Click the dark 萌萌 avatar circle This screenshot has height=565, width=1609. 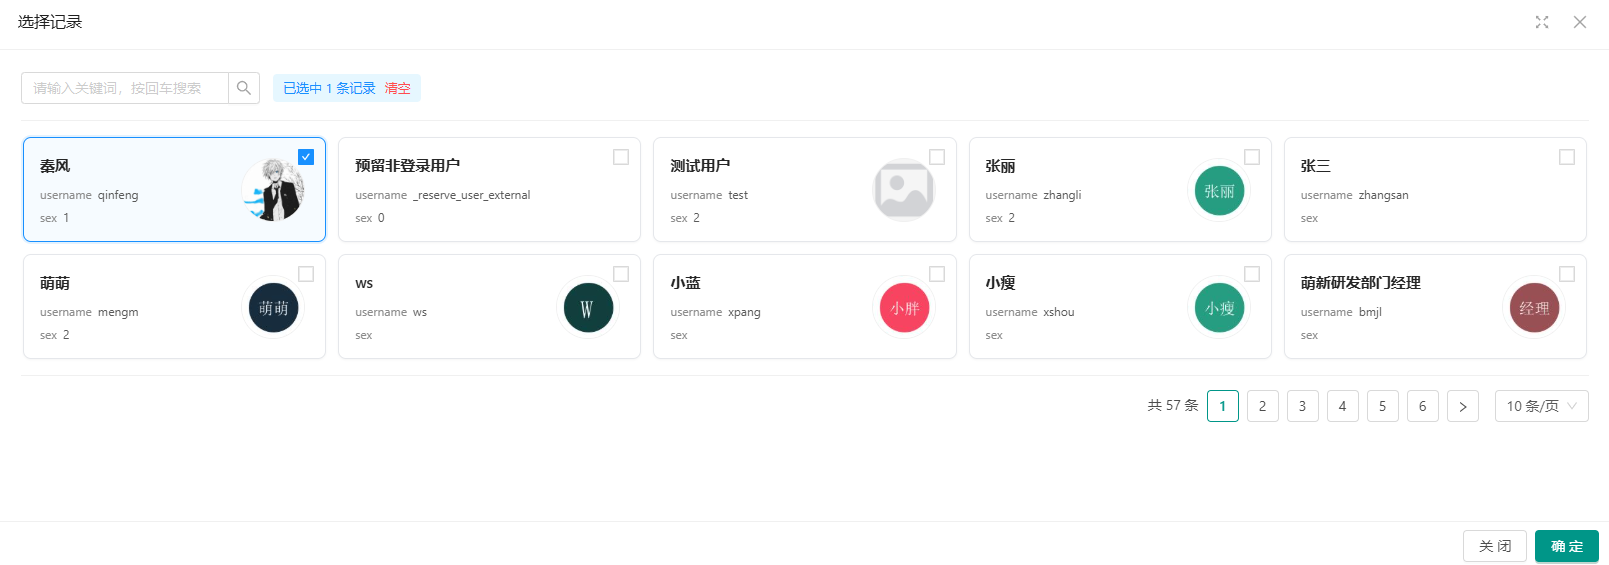point(273,308)
